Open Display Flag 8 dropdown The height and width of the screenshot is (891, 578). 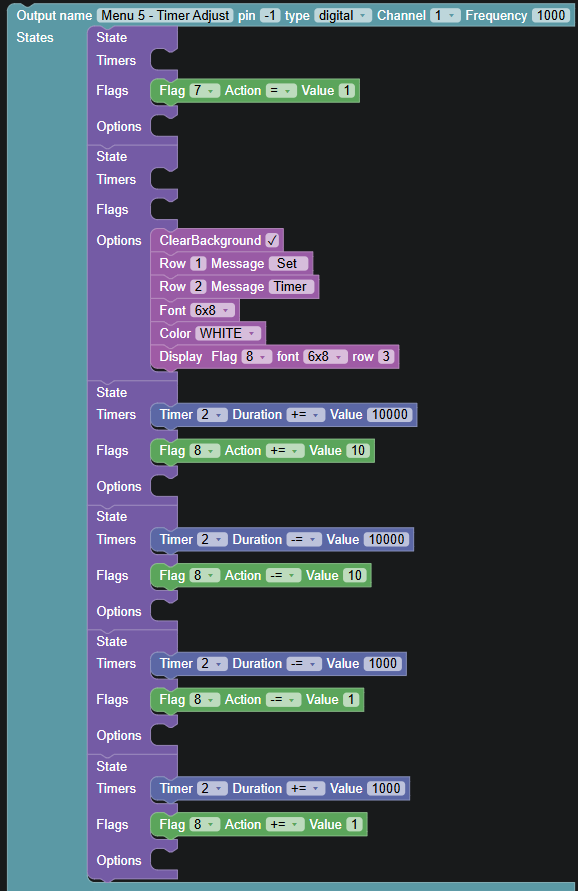click(257, 357)
